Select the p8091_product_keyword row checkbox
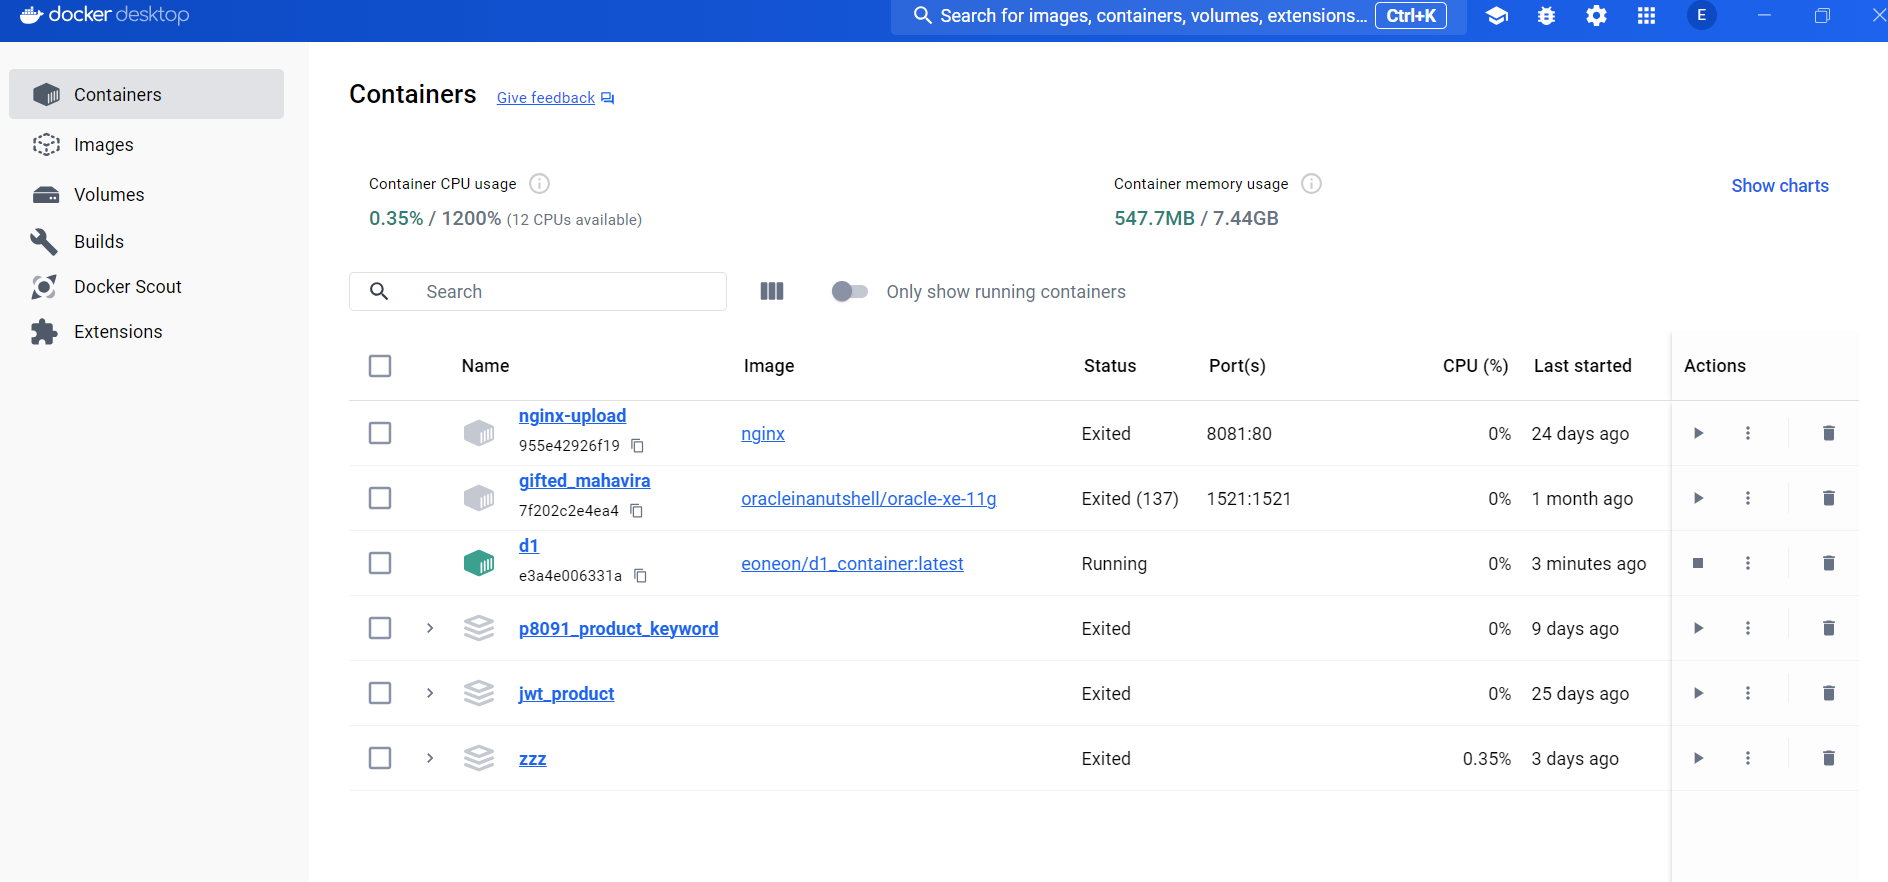This screenshot has width=1888, height=882. (380, 628)
